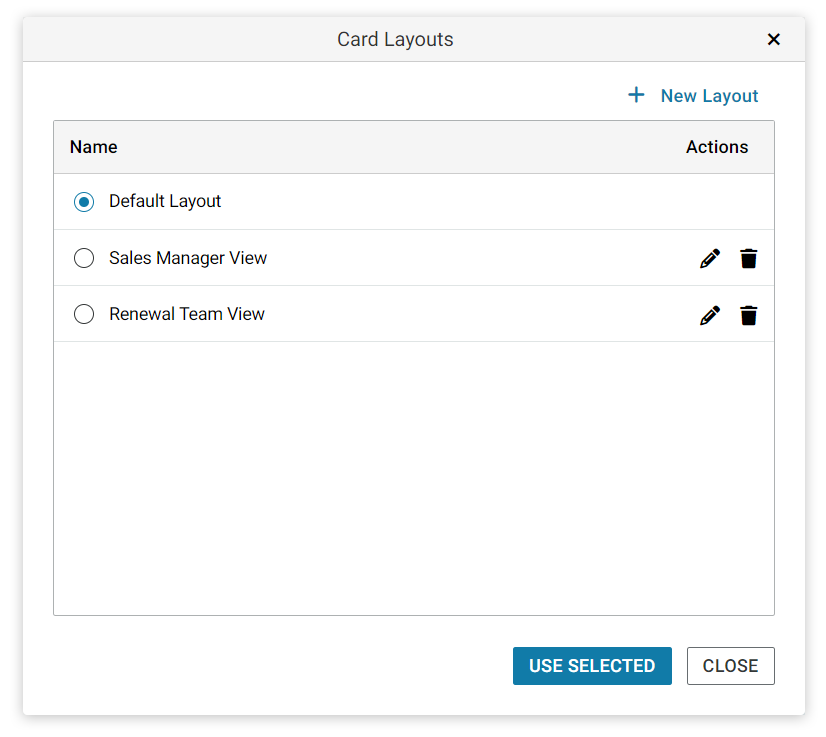
Task: Delete the Renewal Team View layout
Action: [748, 316]
